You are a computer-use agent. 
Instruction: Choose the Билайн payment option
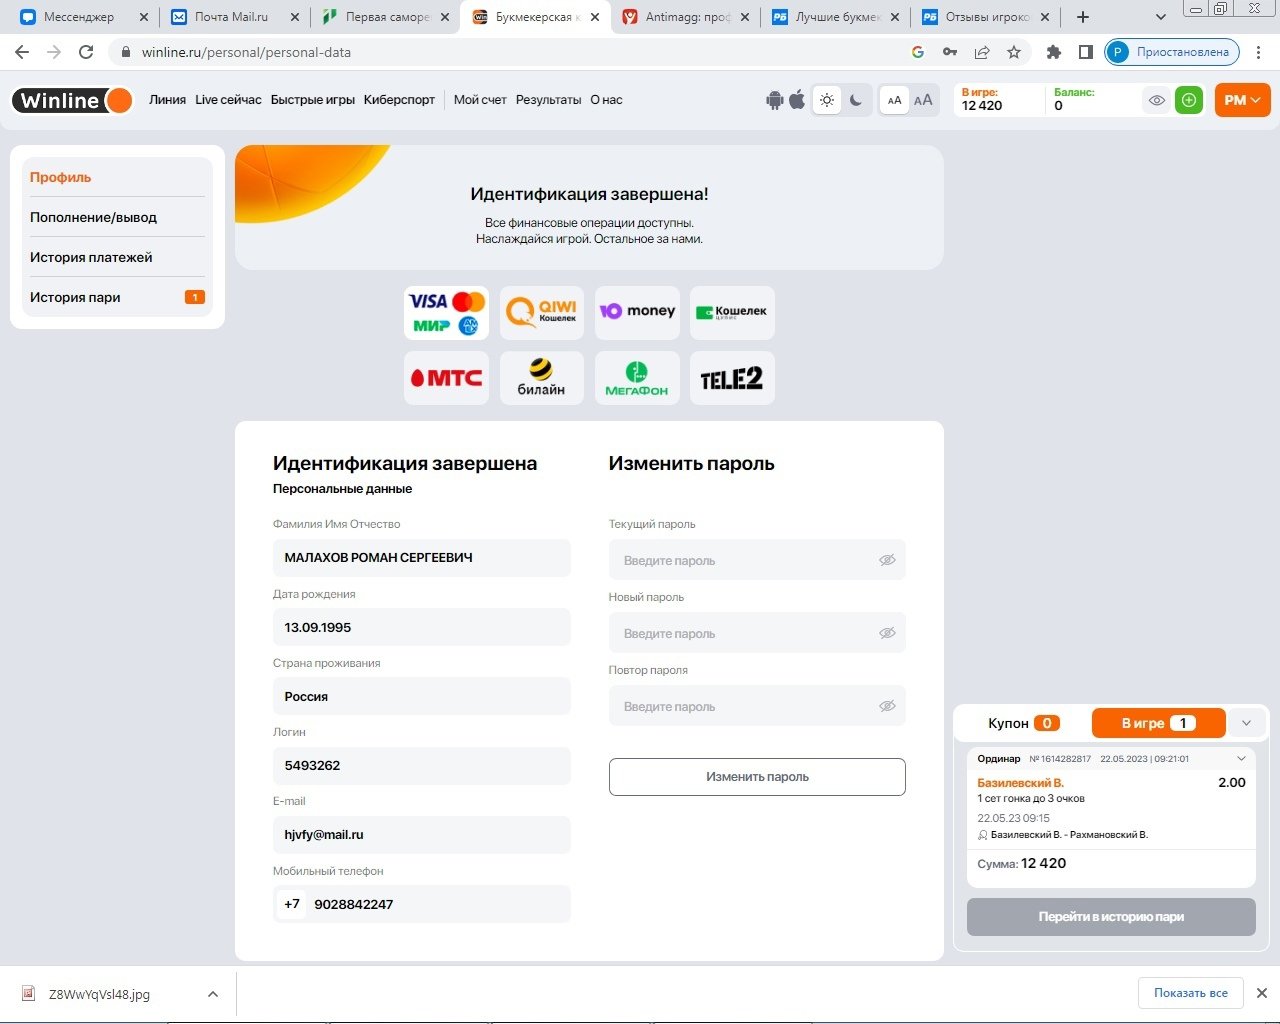pyautogui.click(x=541, y=378)
